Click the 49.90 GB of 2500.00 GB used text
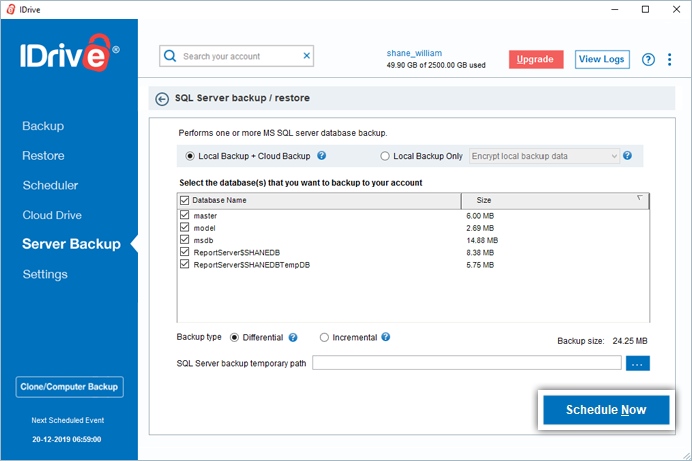The height and width of the screenshot is (461, 692). pos(436,65)
